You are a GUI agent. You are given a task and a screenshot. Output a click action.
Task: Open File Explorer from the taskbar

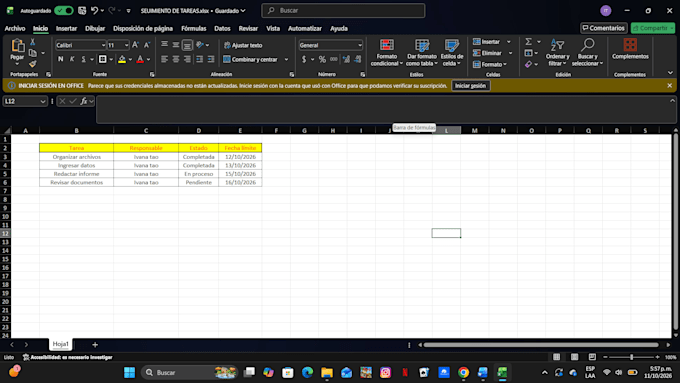tap(327, 372)
